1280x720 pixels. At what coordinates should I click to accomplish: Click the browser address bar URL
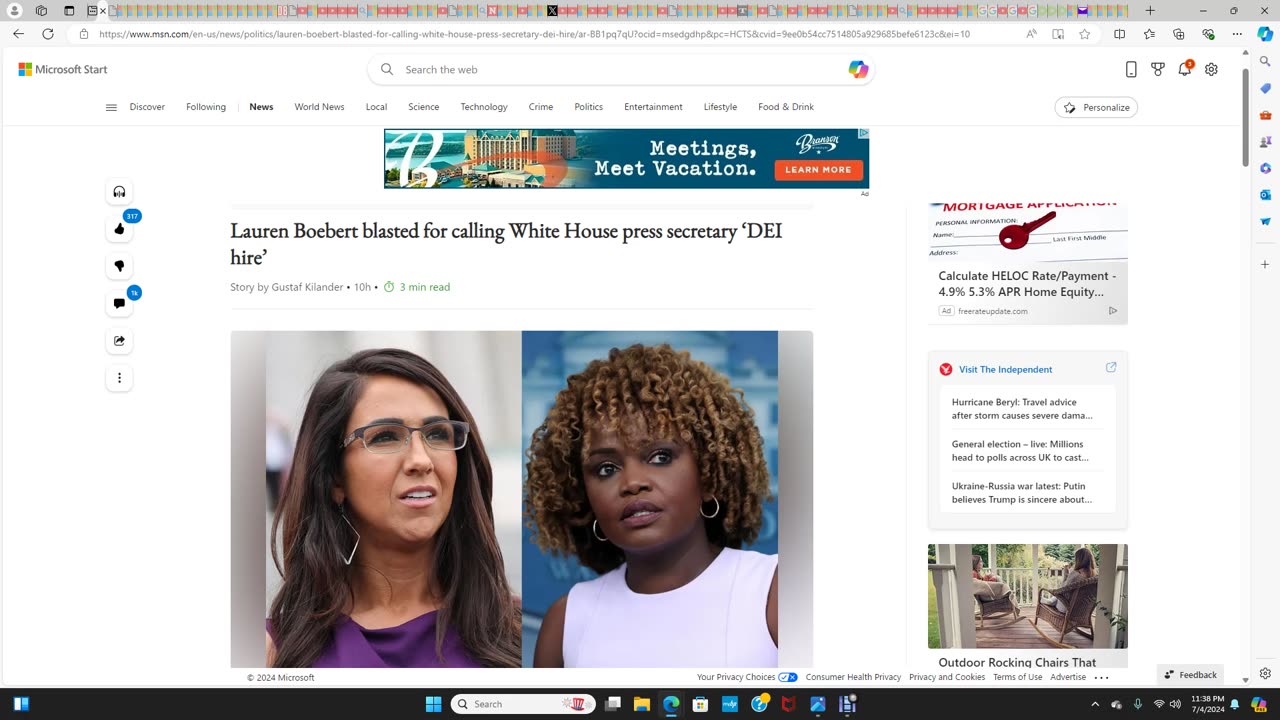(535, 34)
